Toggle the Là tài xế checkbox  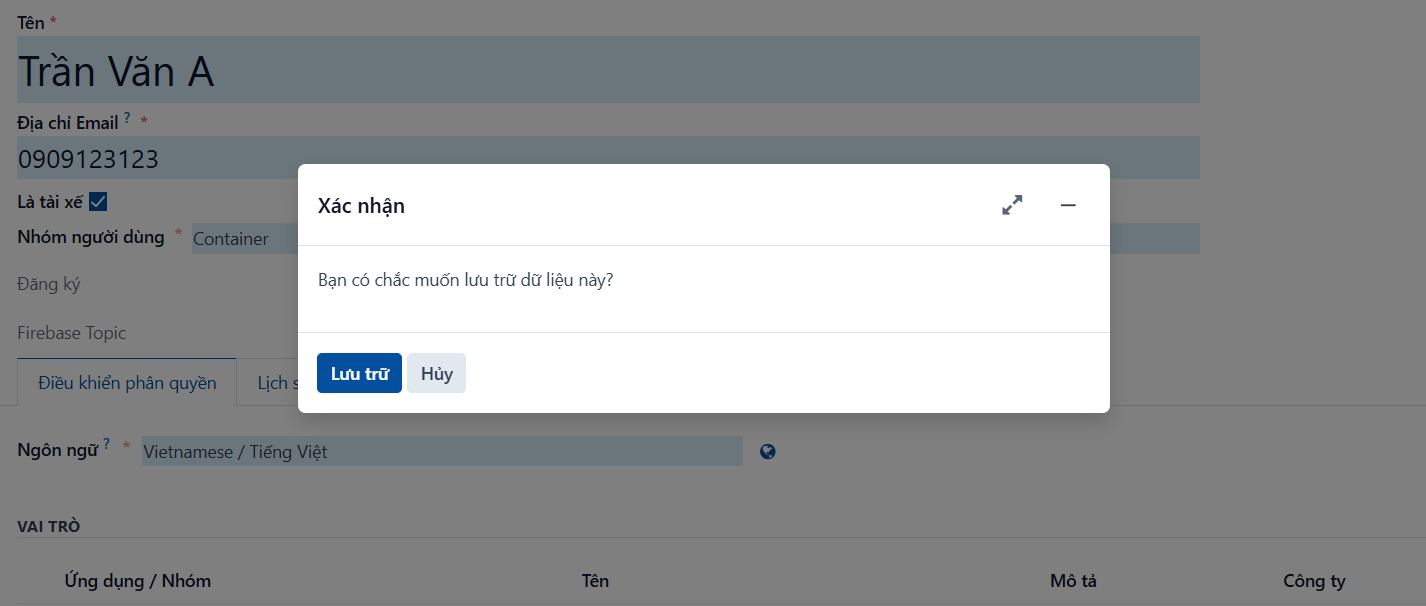[98, 201]
